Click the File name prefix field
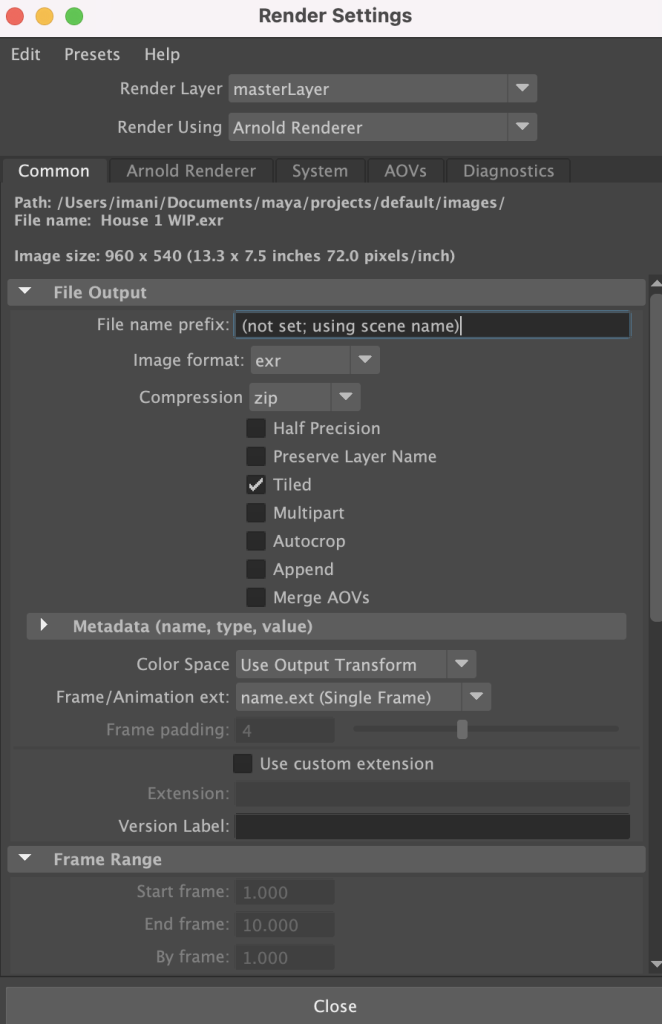 click(432, 325)
